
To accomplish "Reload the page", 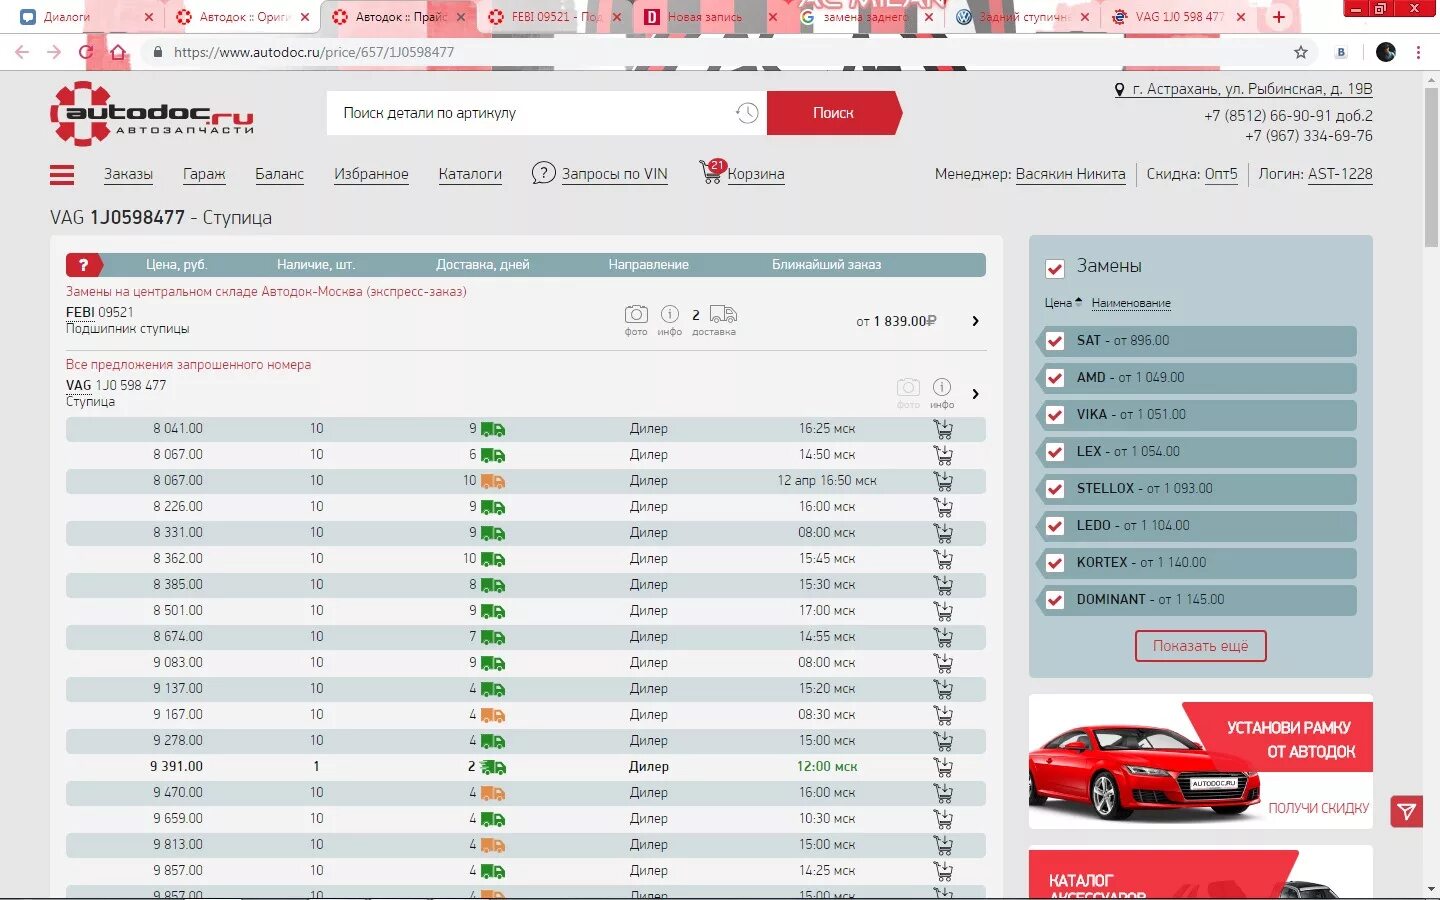I will click(86, 52).
